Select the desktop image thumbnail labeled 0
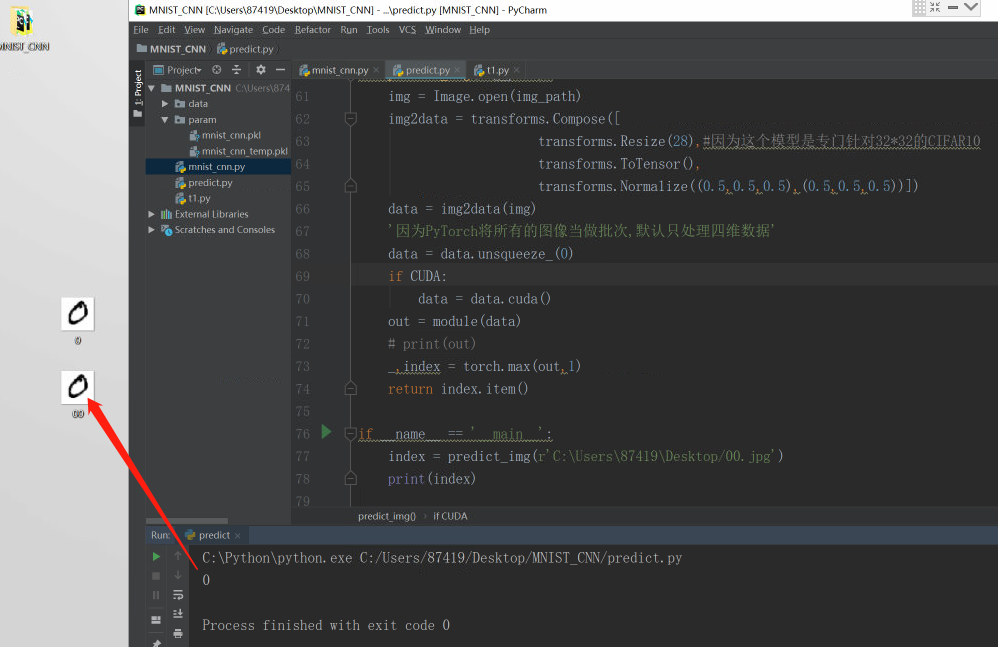Image resolution: width=998 pixels, height=647 pixels. [78, 314]
